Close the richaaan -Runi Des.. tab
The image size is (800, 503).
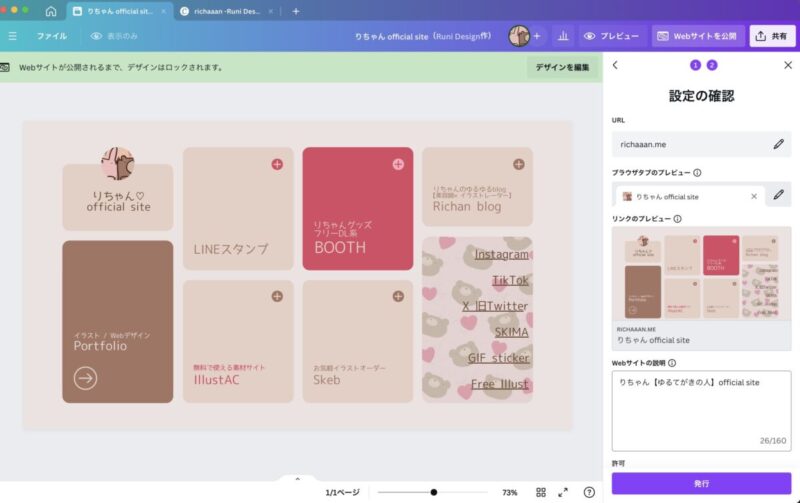(x=270, y=11)
